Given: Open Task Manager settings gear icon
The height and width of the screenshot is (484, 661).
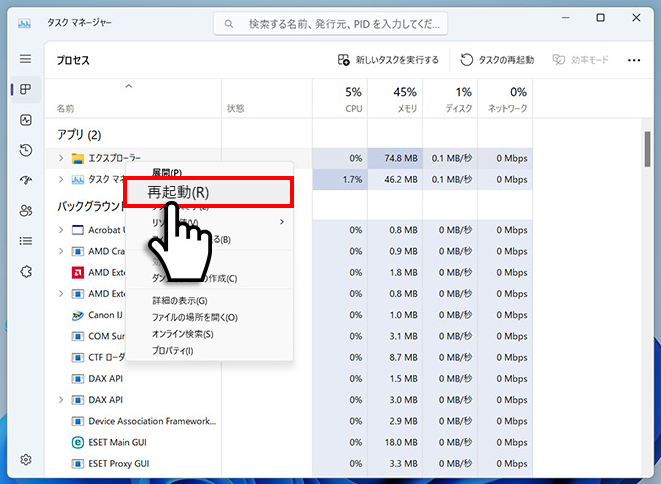Looking at the screenshot, I should pos(26,459).
